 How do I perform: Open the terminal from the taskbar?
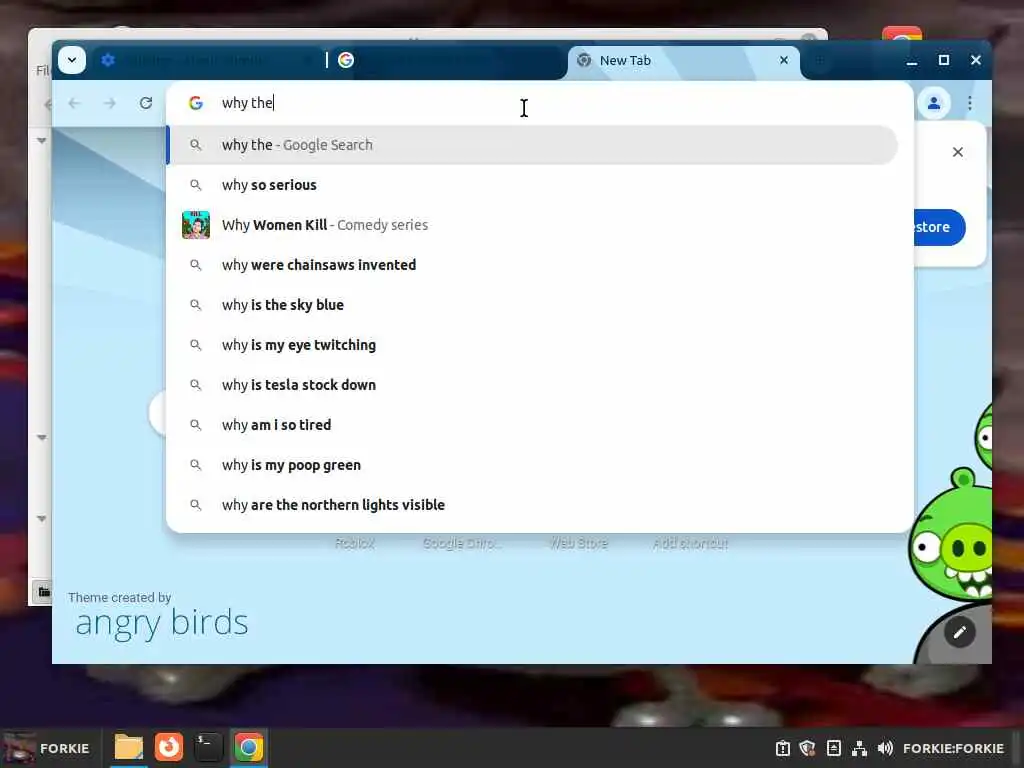click(x=208, y=748)
